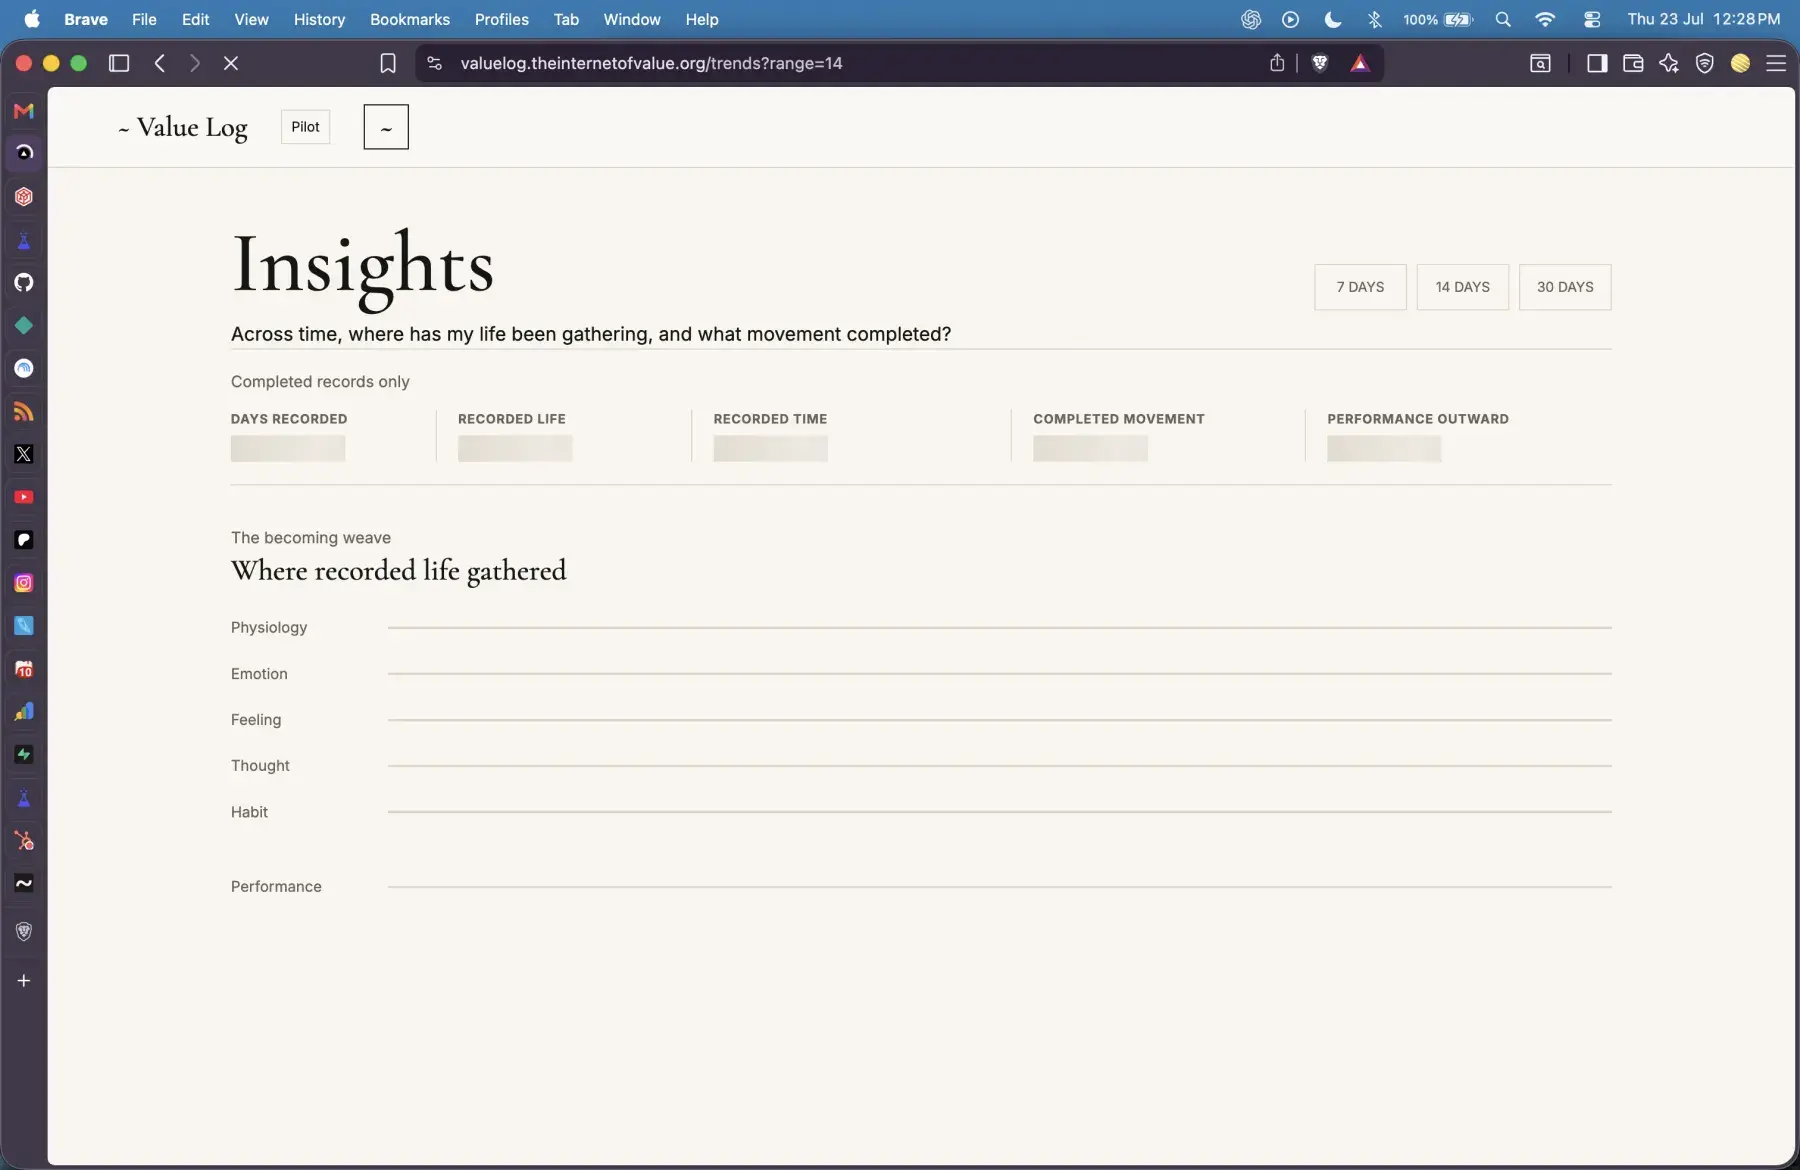
Task: Open Spotlight search in menu bar
Action: pyautogui.click(x=1503, y=19)
